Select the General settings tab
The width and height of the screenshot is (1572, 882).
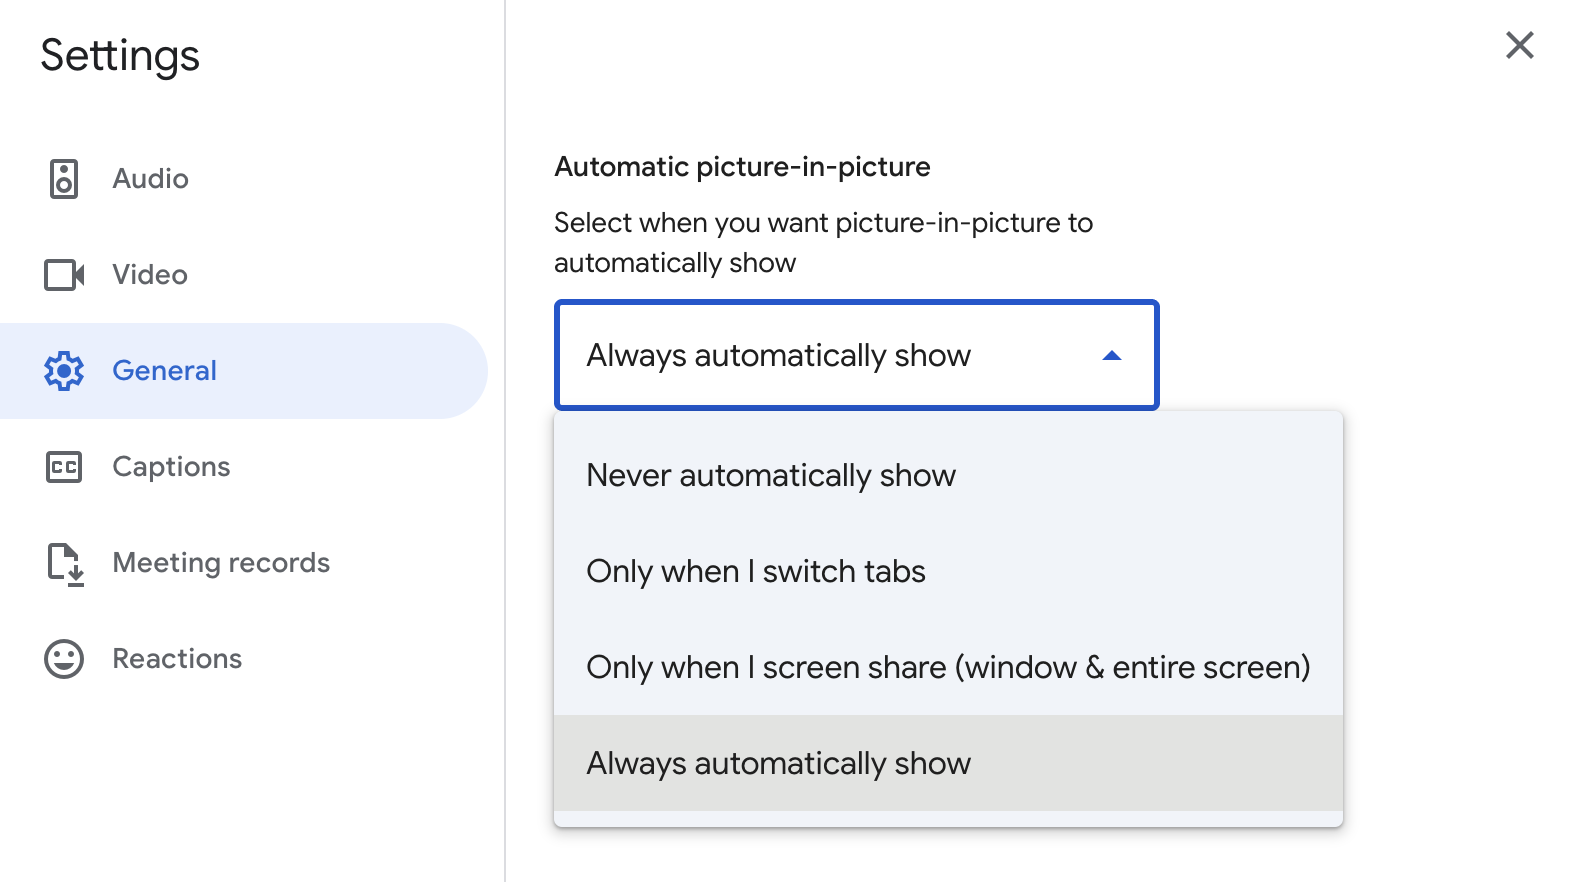pos(165,371)
